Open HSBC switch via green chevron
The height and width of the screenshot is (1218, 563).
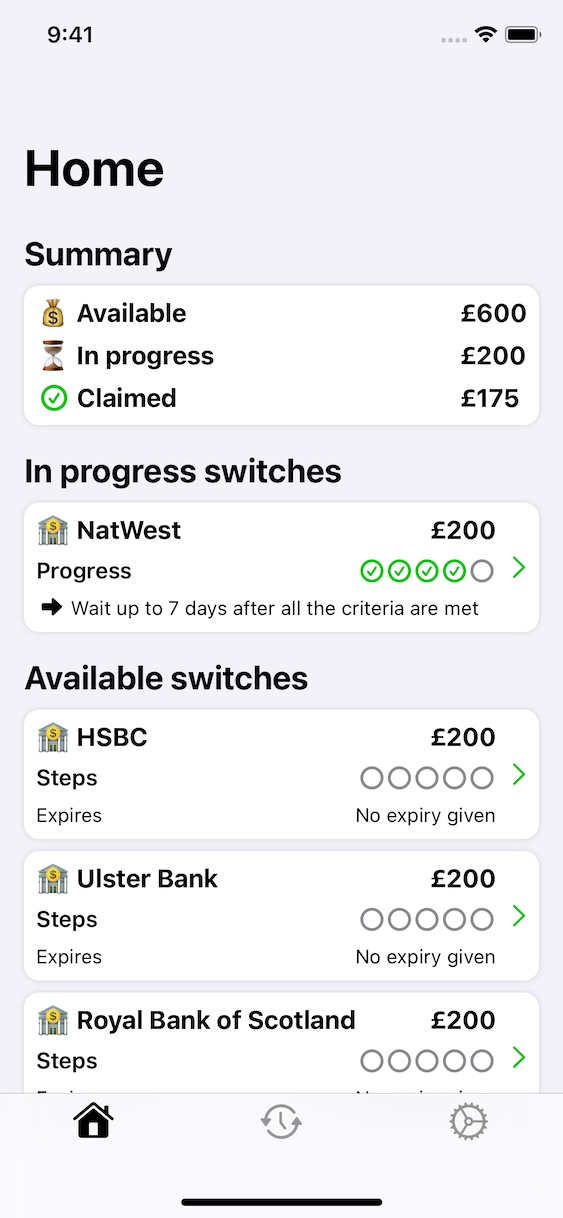tap(518, 775)
